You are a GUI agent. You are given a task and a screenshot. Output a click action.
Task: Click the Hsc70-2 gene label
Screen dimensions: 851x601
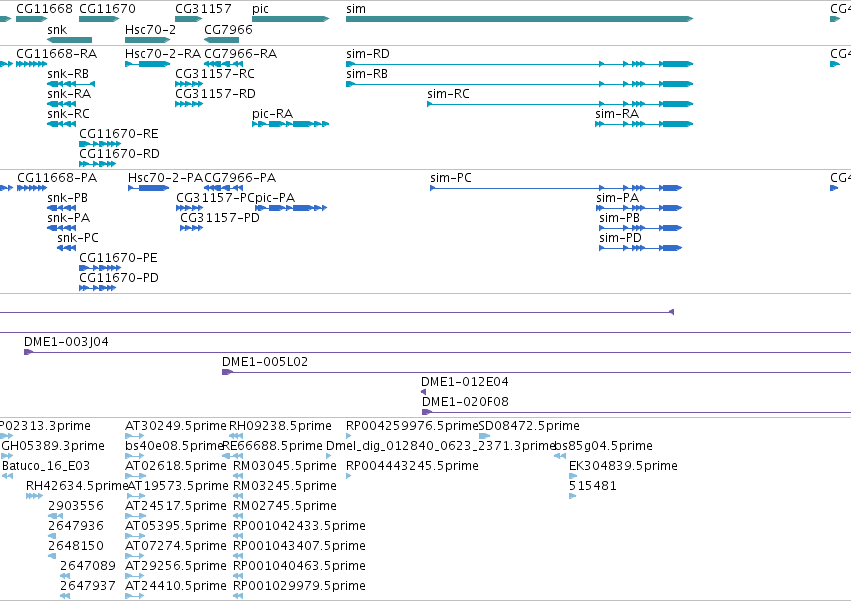pos(150,29)
